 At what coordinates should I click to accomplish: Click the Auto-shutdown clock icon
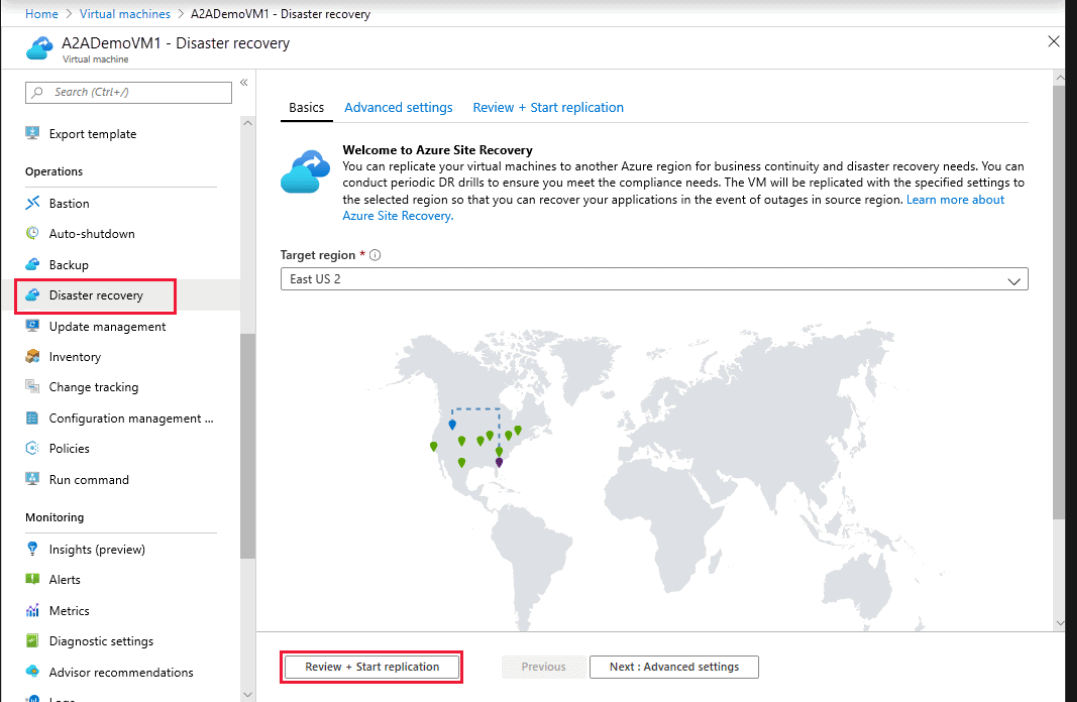[32, 234]
